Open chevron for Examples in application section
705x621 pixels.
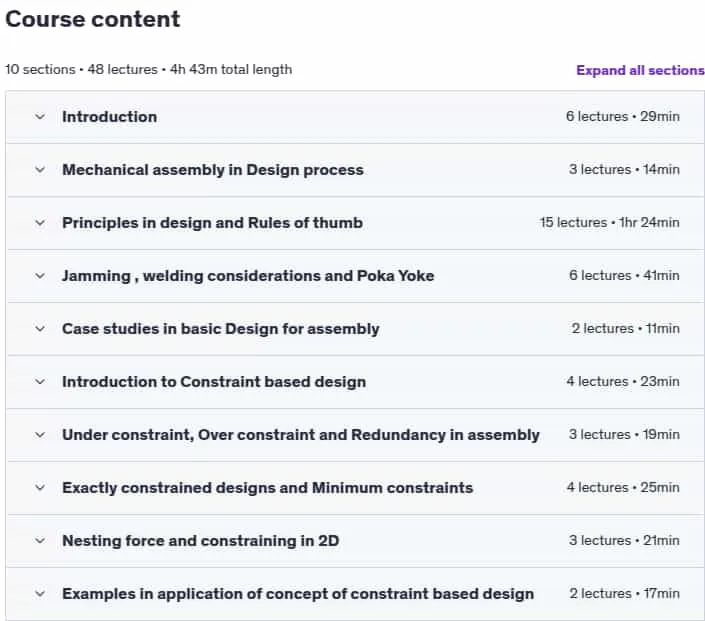click(40, 594)
